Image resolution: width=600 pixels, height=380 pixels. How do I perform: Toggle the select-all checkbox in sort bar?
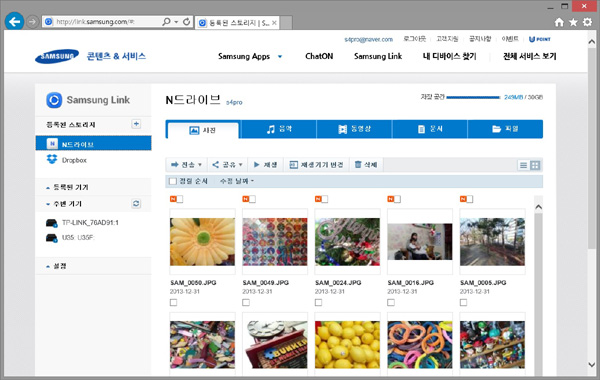(x=173, y=181)
